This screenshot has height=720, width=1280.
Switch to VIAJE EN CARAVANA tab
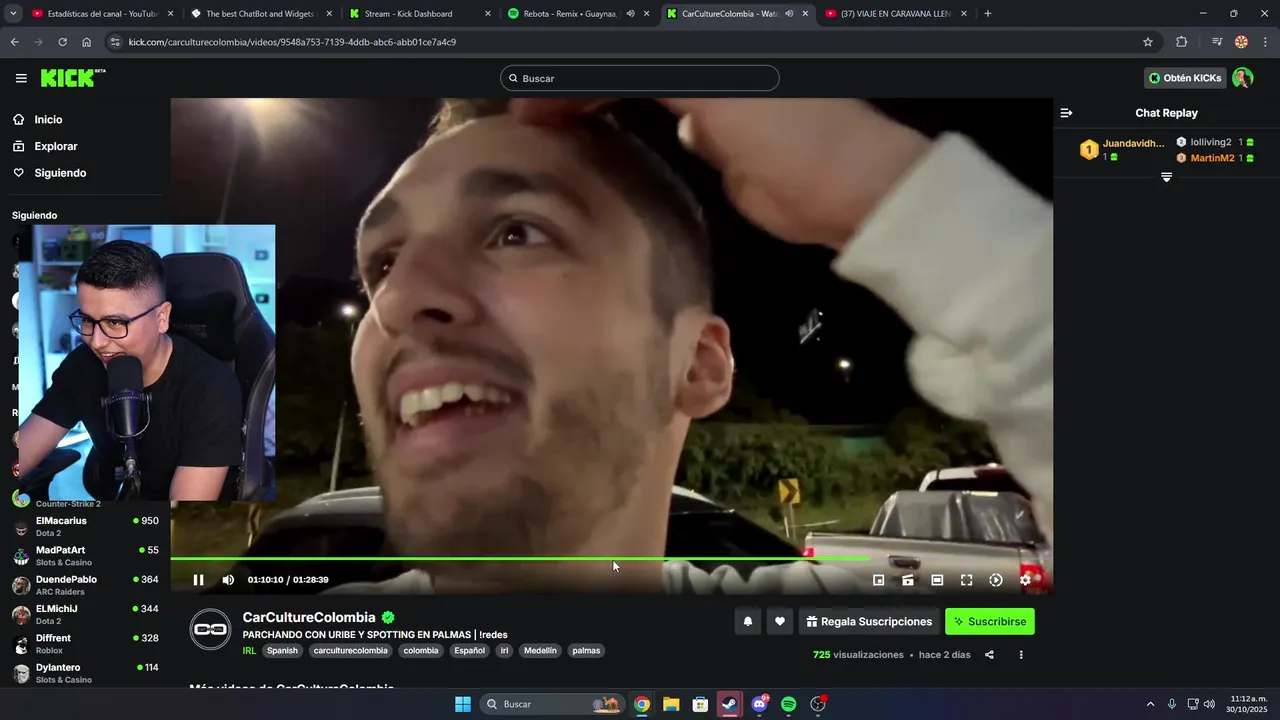coord(895,14)
